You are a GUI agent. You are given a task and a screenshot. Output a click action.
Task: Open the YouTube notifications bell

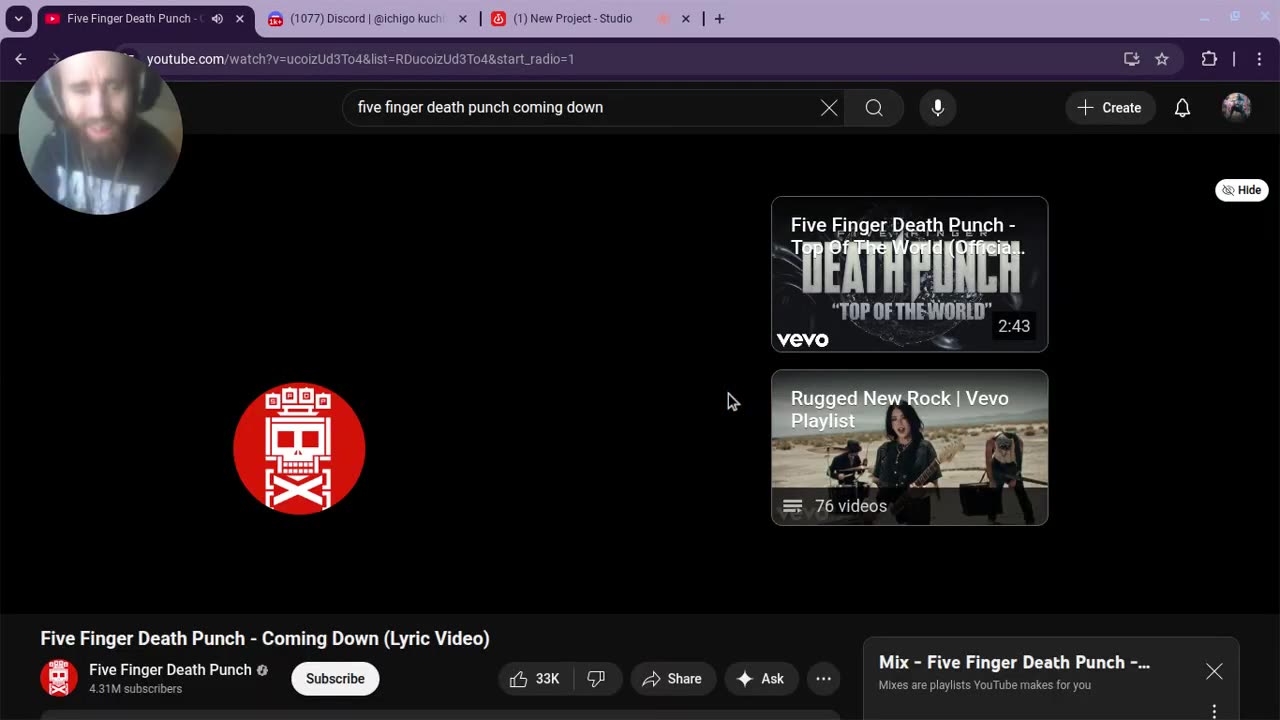tap(1182, 108)
